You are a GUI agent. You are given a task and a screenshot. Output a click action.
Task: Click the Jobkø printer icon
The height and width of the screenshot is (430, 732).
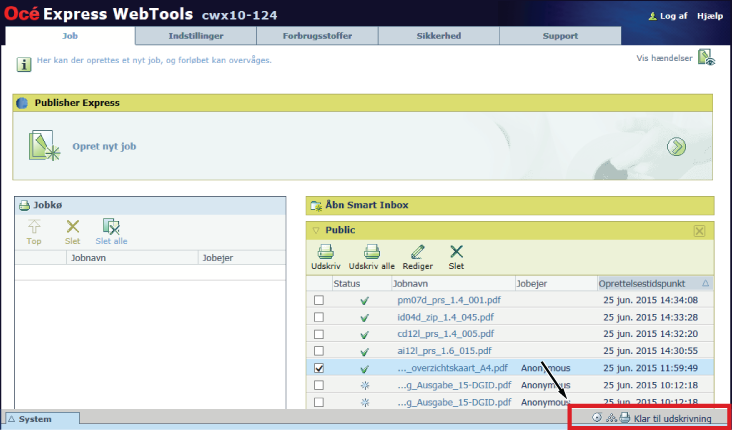coord(24,205)
